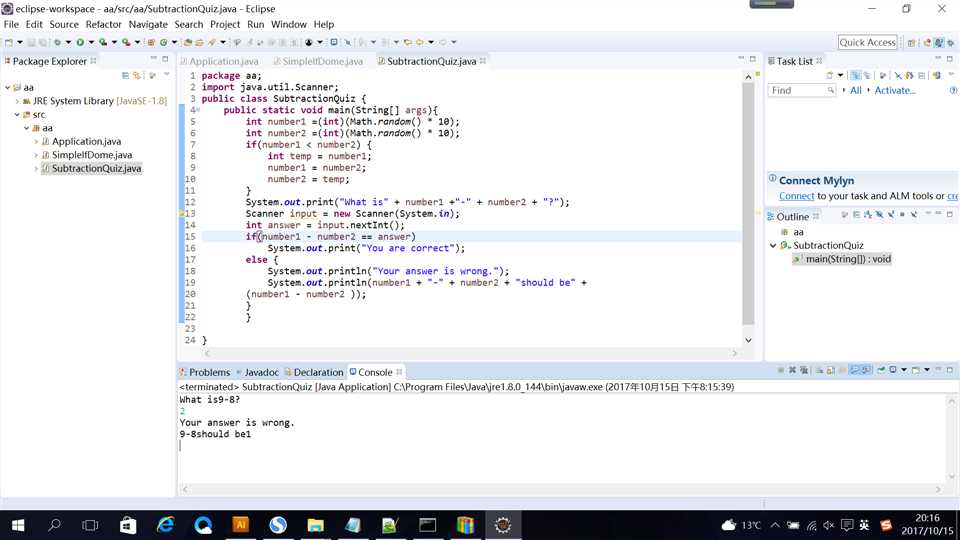The image size is (960, 540).
Task: Click the Open Type icon in toolbar
Action: pos(188,42)
